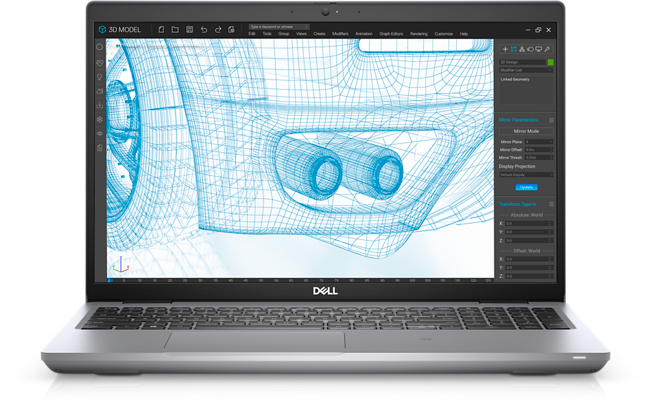Click the blue timeline playhead at frame 0
Image resolution: width=650 pixels, height=402 pixels.
coord(110,281)
